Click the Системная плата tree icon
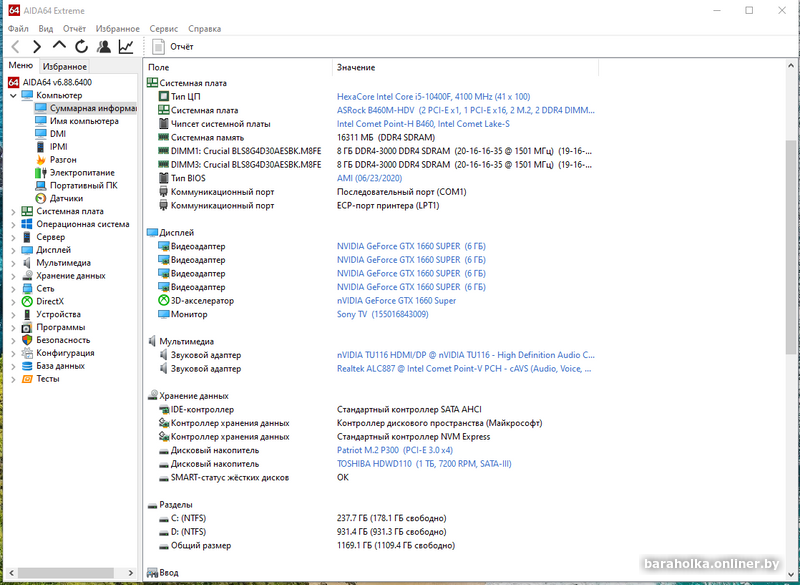This screenshot has width=800, height=585. tap(27, 211)
